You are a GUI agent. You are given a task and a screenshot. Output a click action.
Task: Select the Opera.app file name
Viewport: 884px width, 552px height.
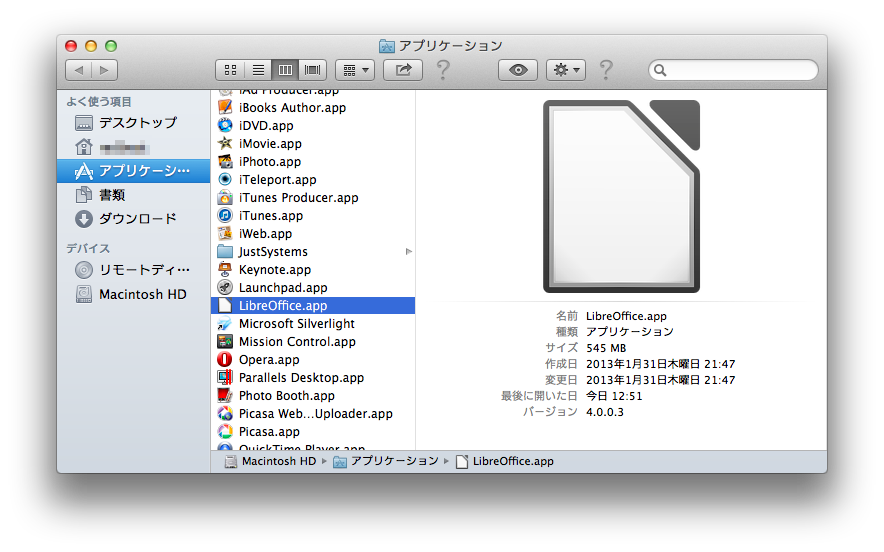pos(269,360)
